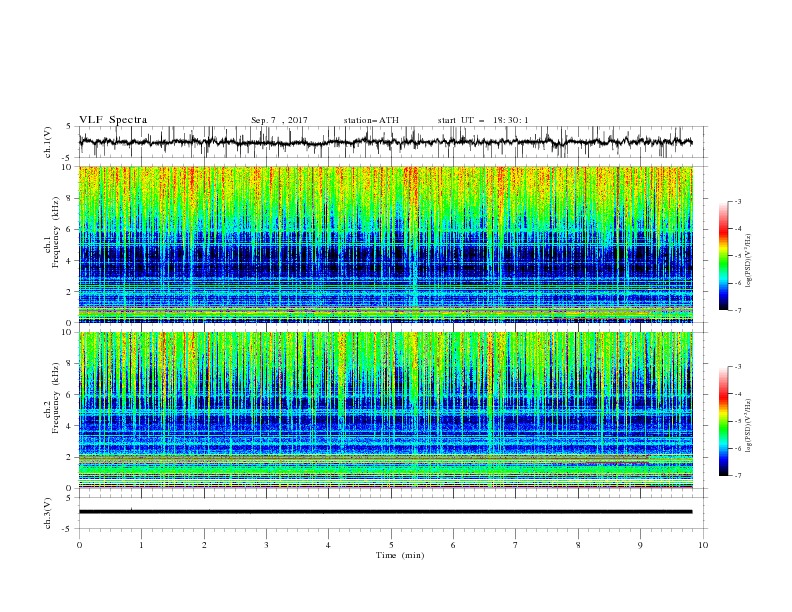Click the time axis tick label "2"

click(x=204, y=545)
